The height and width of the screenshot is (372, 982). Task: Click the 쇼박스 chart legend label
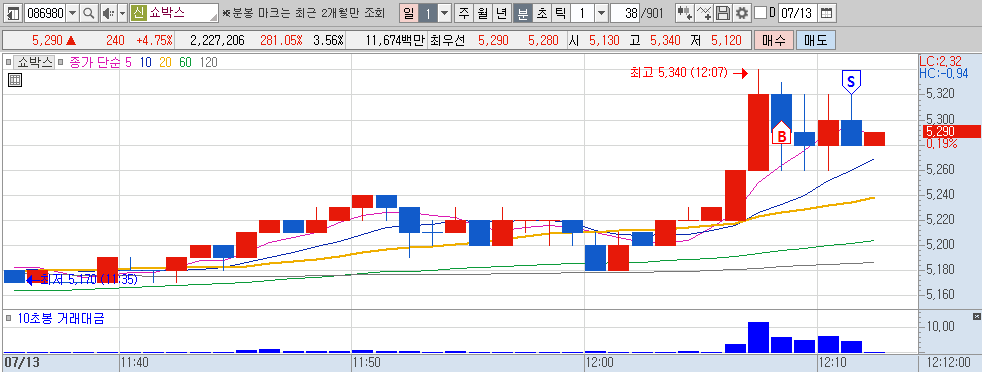[x=35, y=62]
